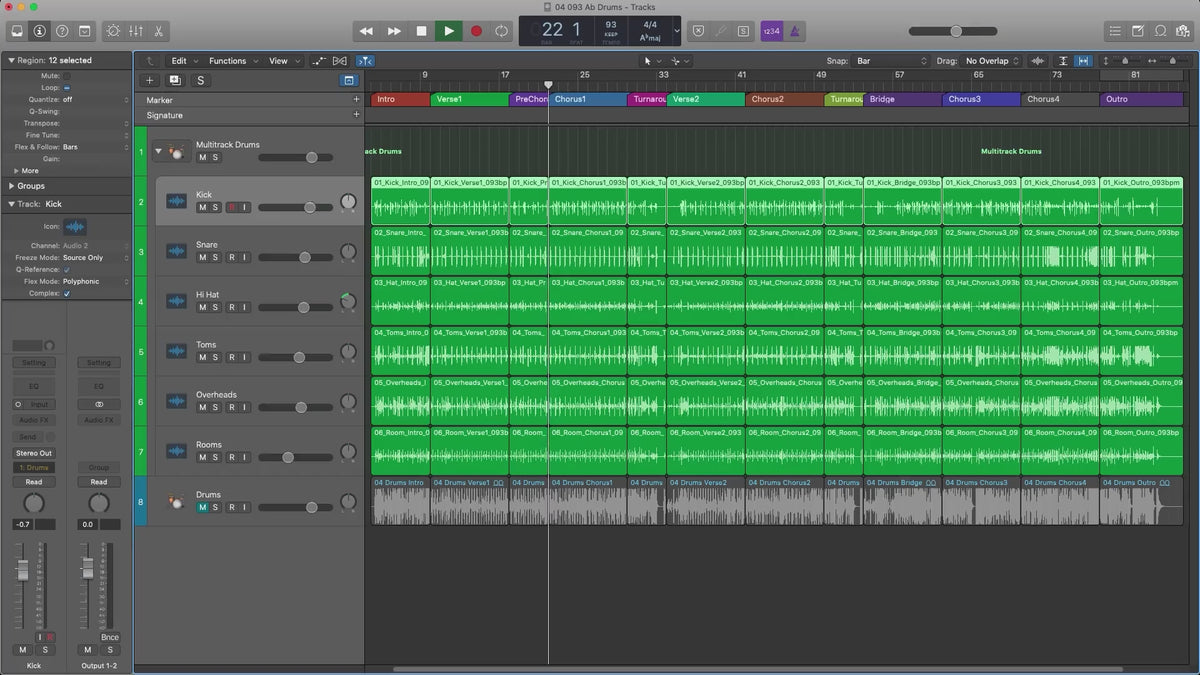The width and height of the screenshot is (1200, 675).
Task: Click the Replace mode X icon
Action: [699, 31]
